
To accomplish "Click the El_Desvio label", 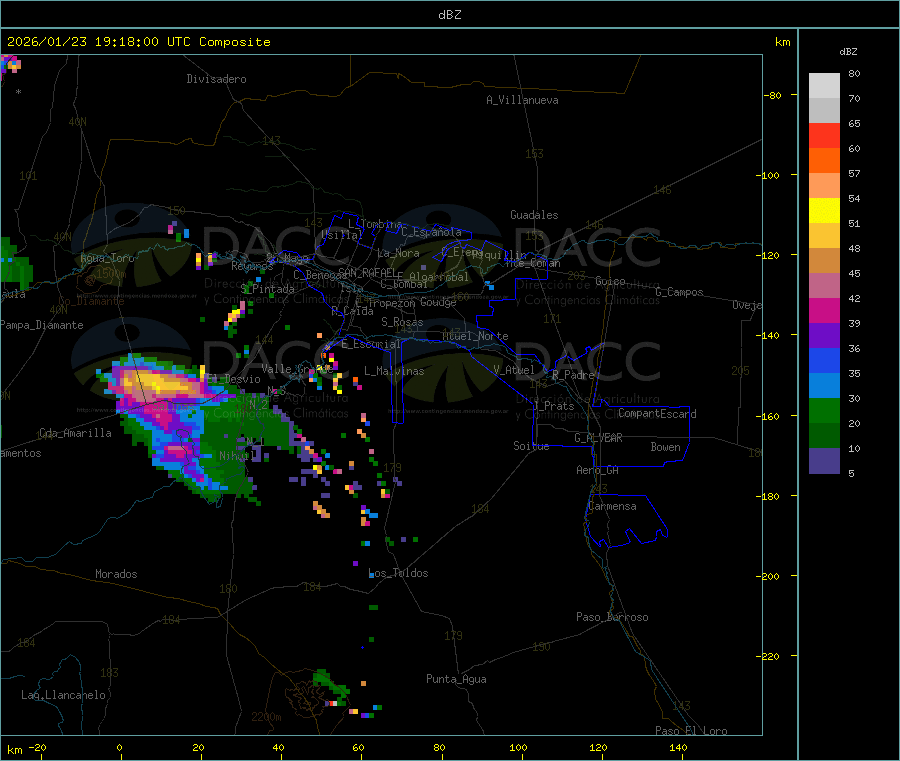I will pyautogui.click(x=234, y=379).
